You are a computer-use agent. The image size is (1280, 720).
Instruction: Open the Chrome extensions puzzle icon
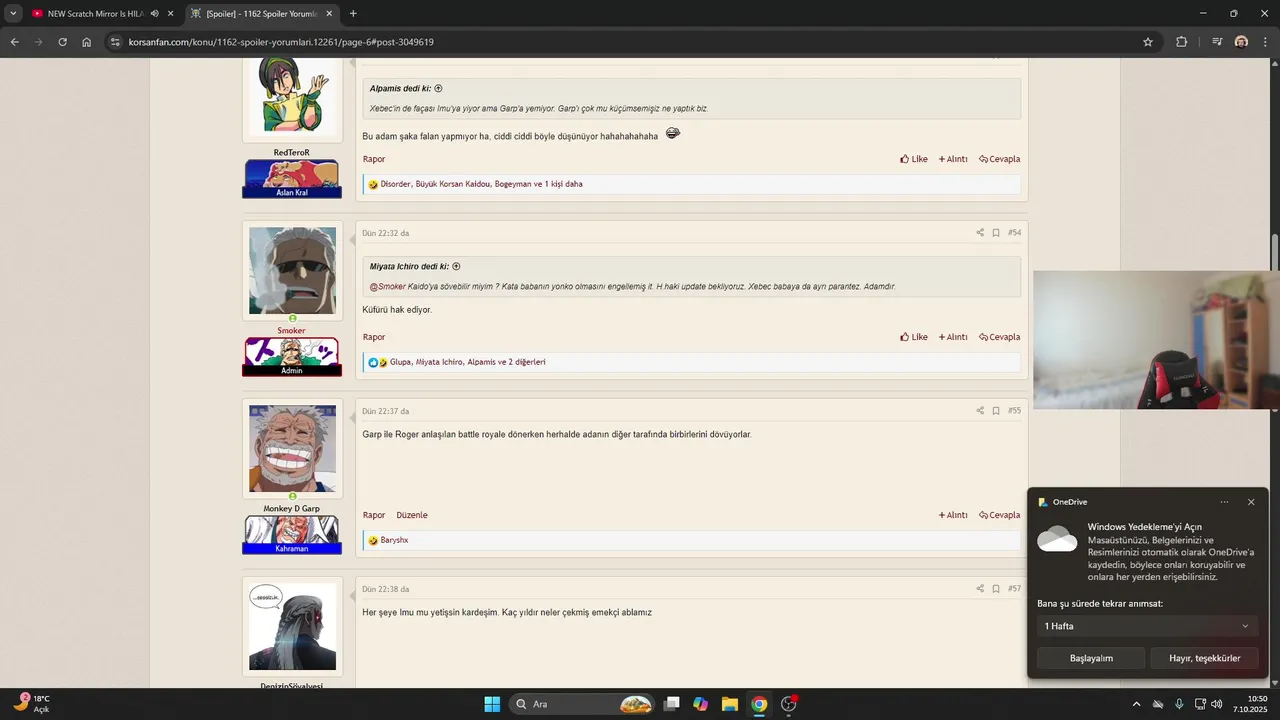1182,42
